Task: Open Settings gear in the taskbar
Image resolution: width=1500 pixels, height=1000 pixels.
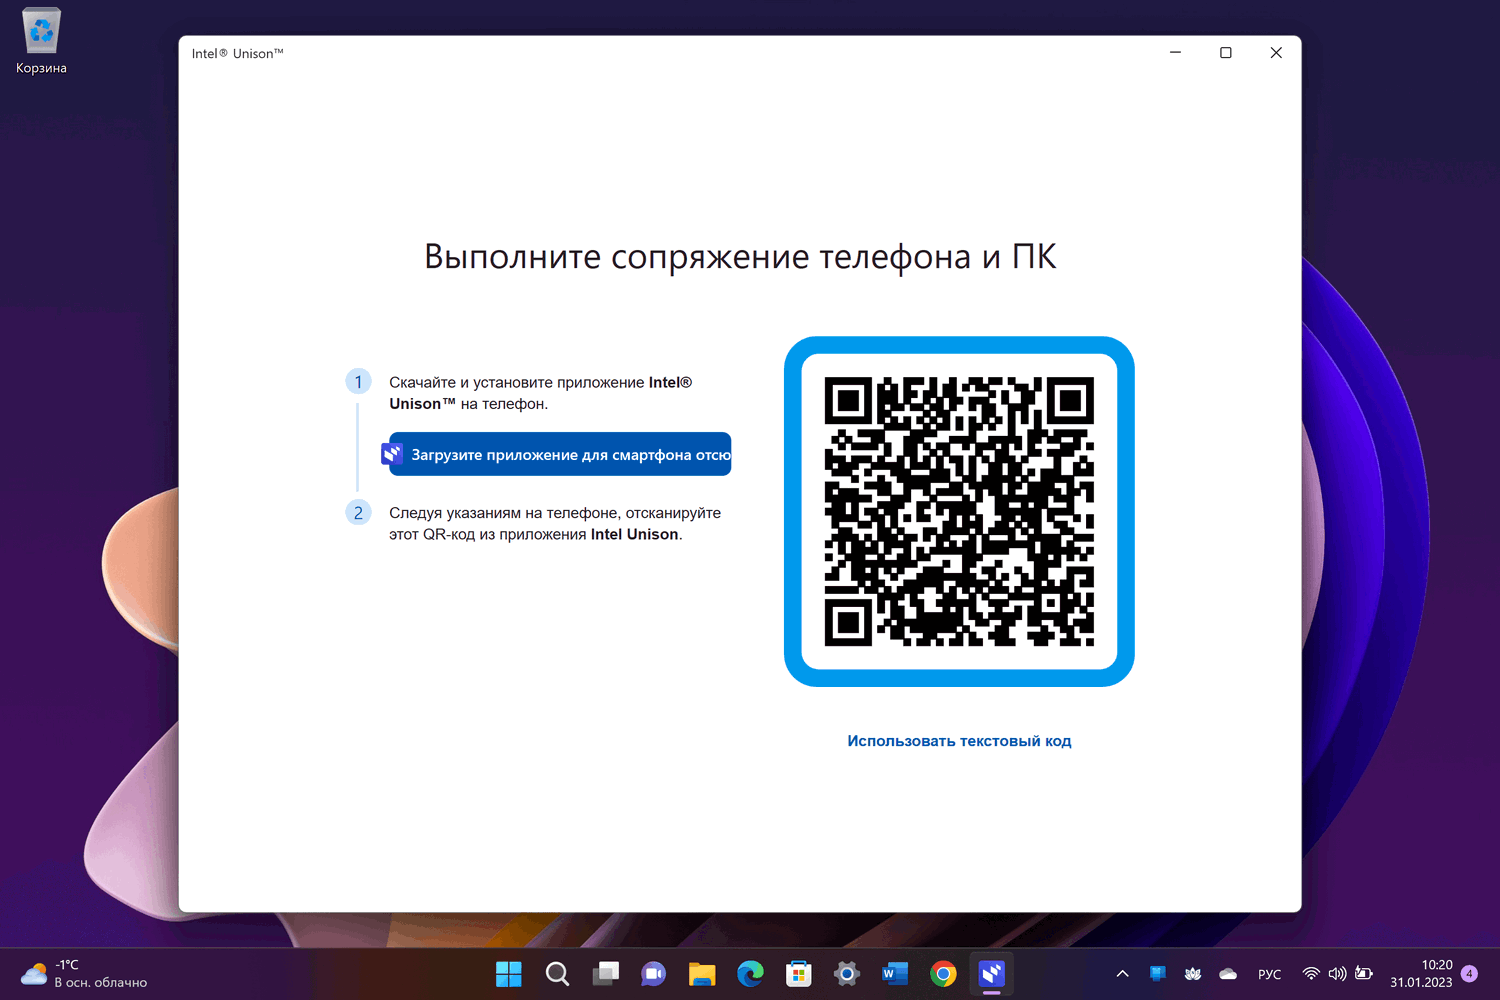Action: point(847,973)
